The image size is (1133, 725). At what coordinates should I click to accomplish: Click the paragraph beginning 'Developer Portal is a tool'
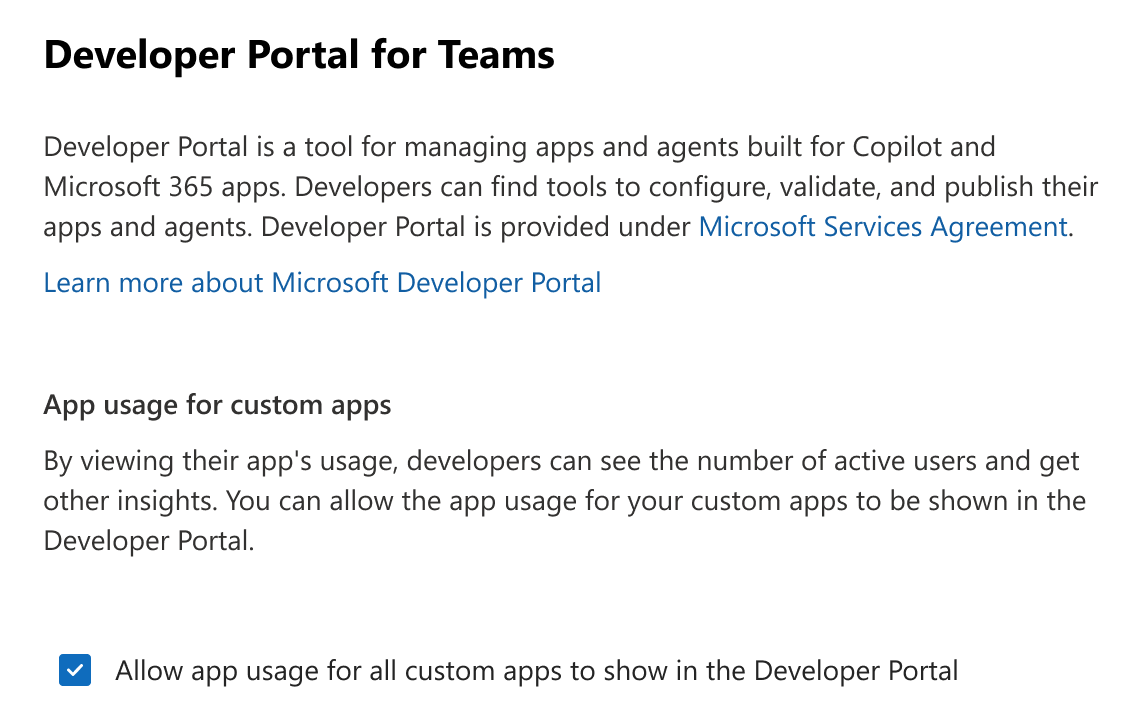tap(571, 187)
